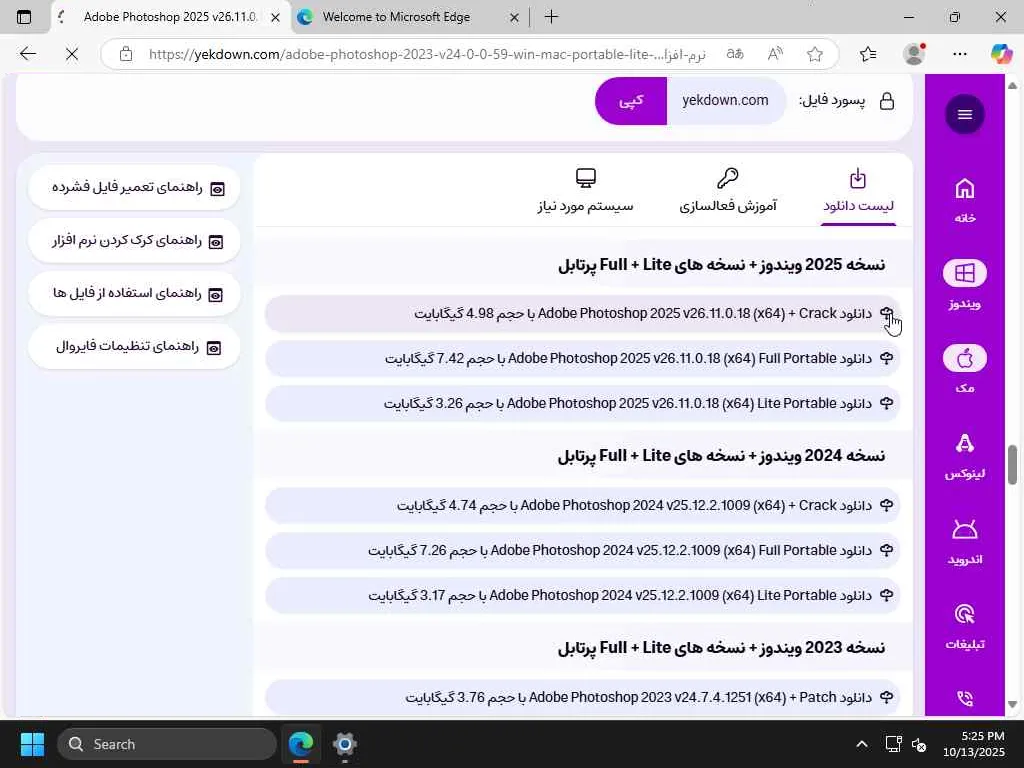The height and width of the screenshot is (768, 1024).
Task: Open Edge Settings and more menu
Action: pyautogui.click(x=959, y=54)
